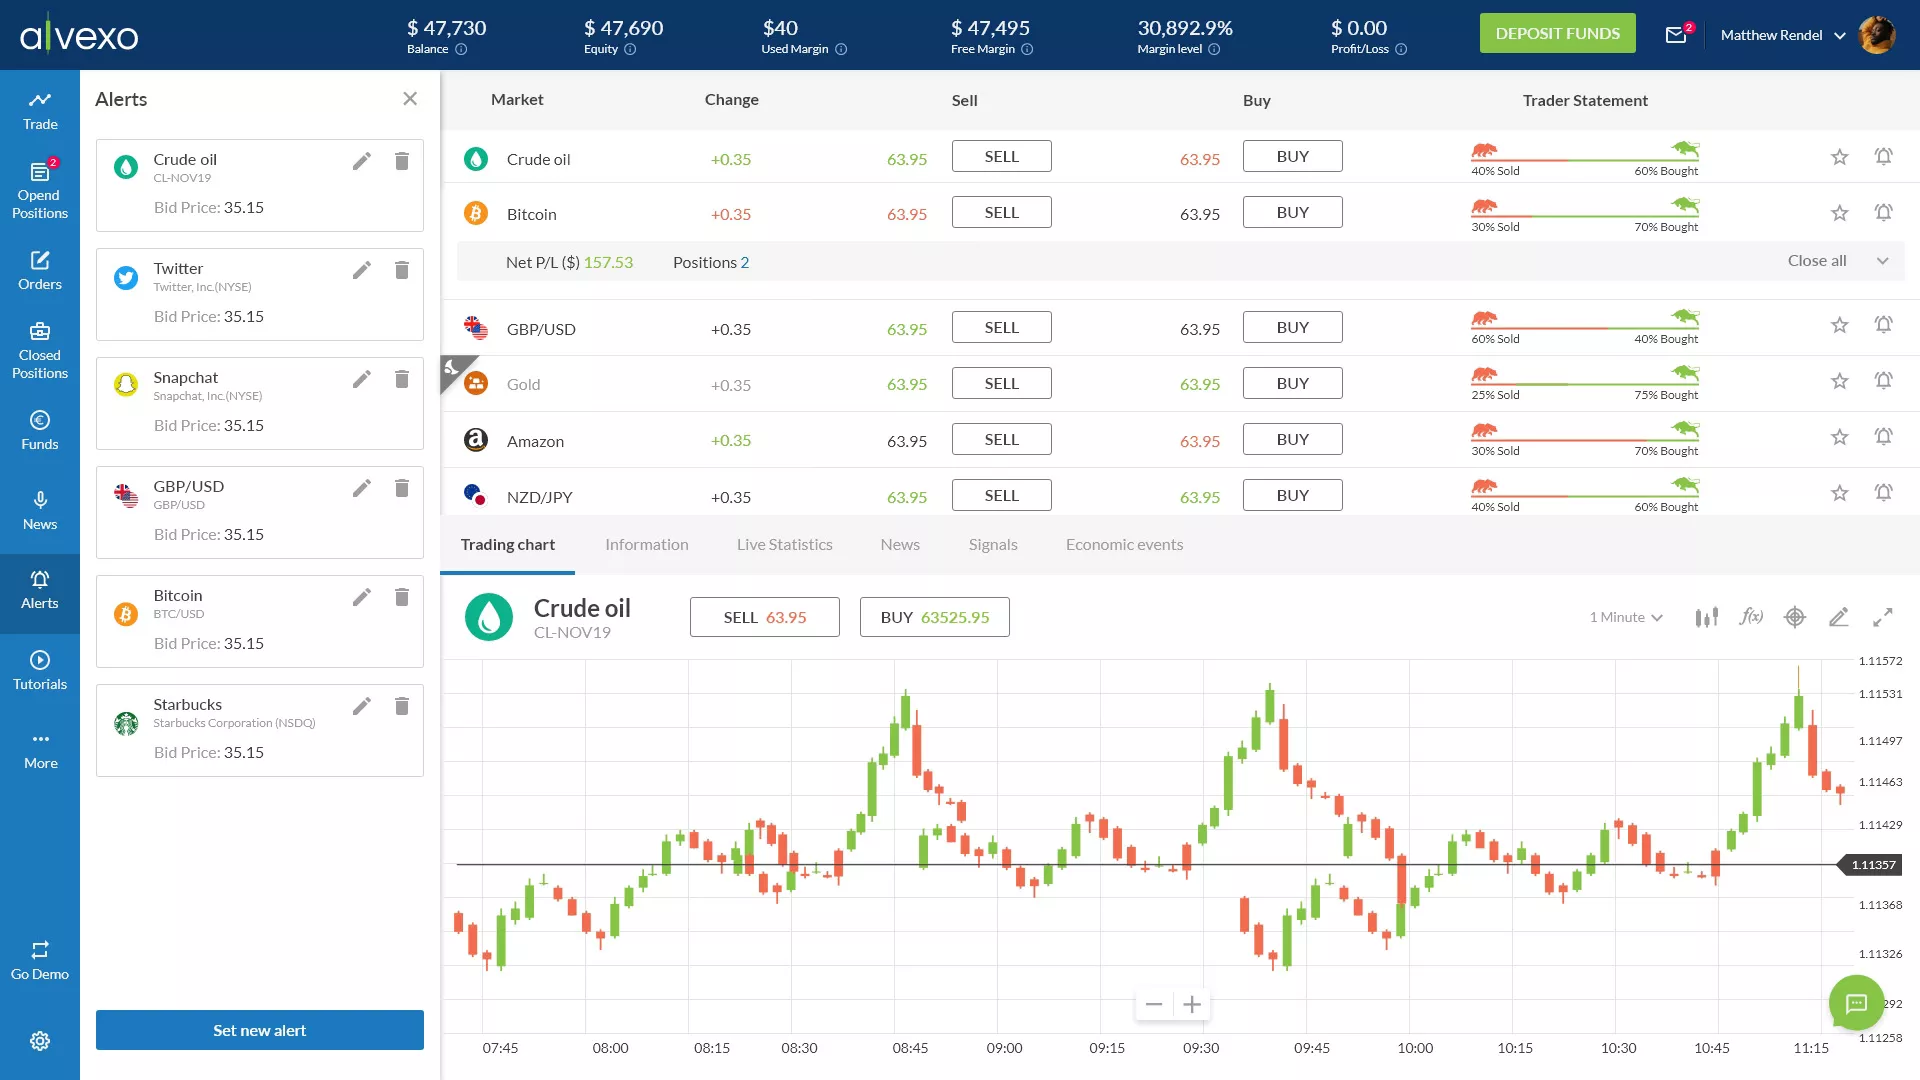
Task: Click SELL 63.95 chart button
Action: point(765,617)
